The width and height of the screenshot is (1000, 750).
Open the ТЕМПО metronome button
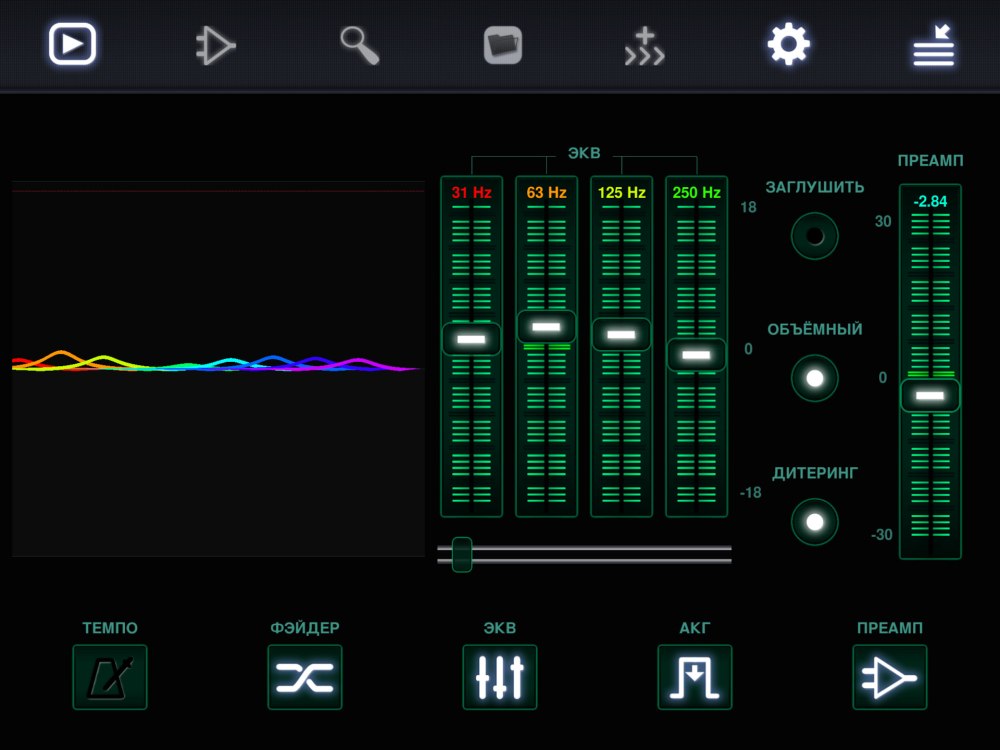pos(110,677)
